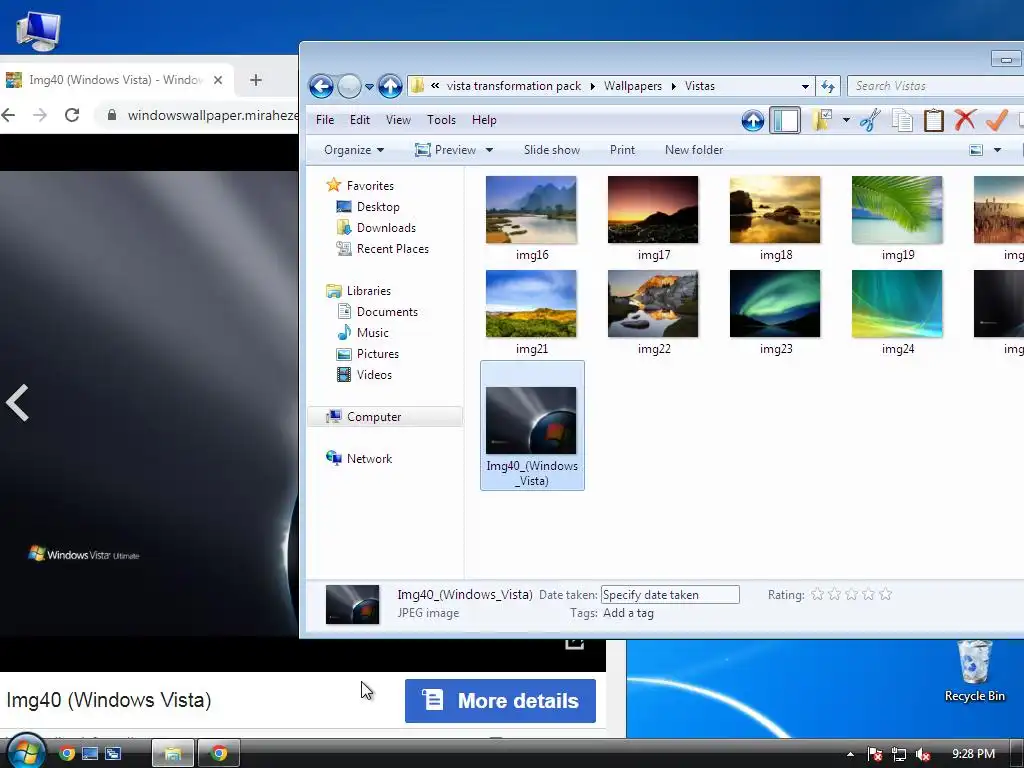Open Documents library
This screenshot has height=768, width=1024.
coord(387,312)
